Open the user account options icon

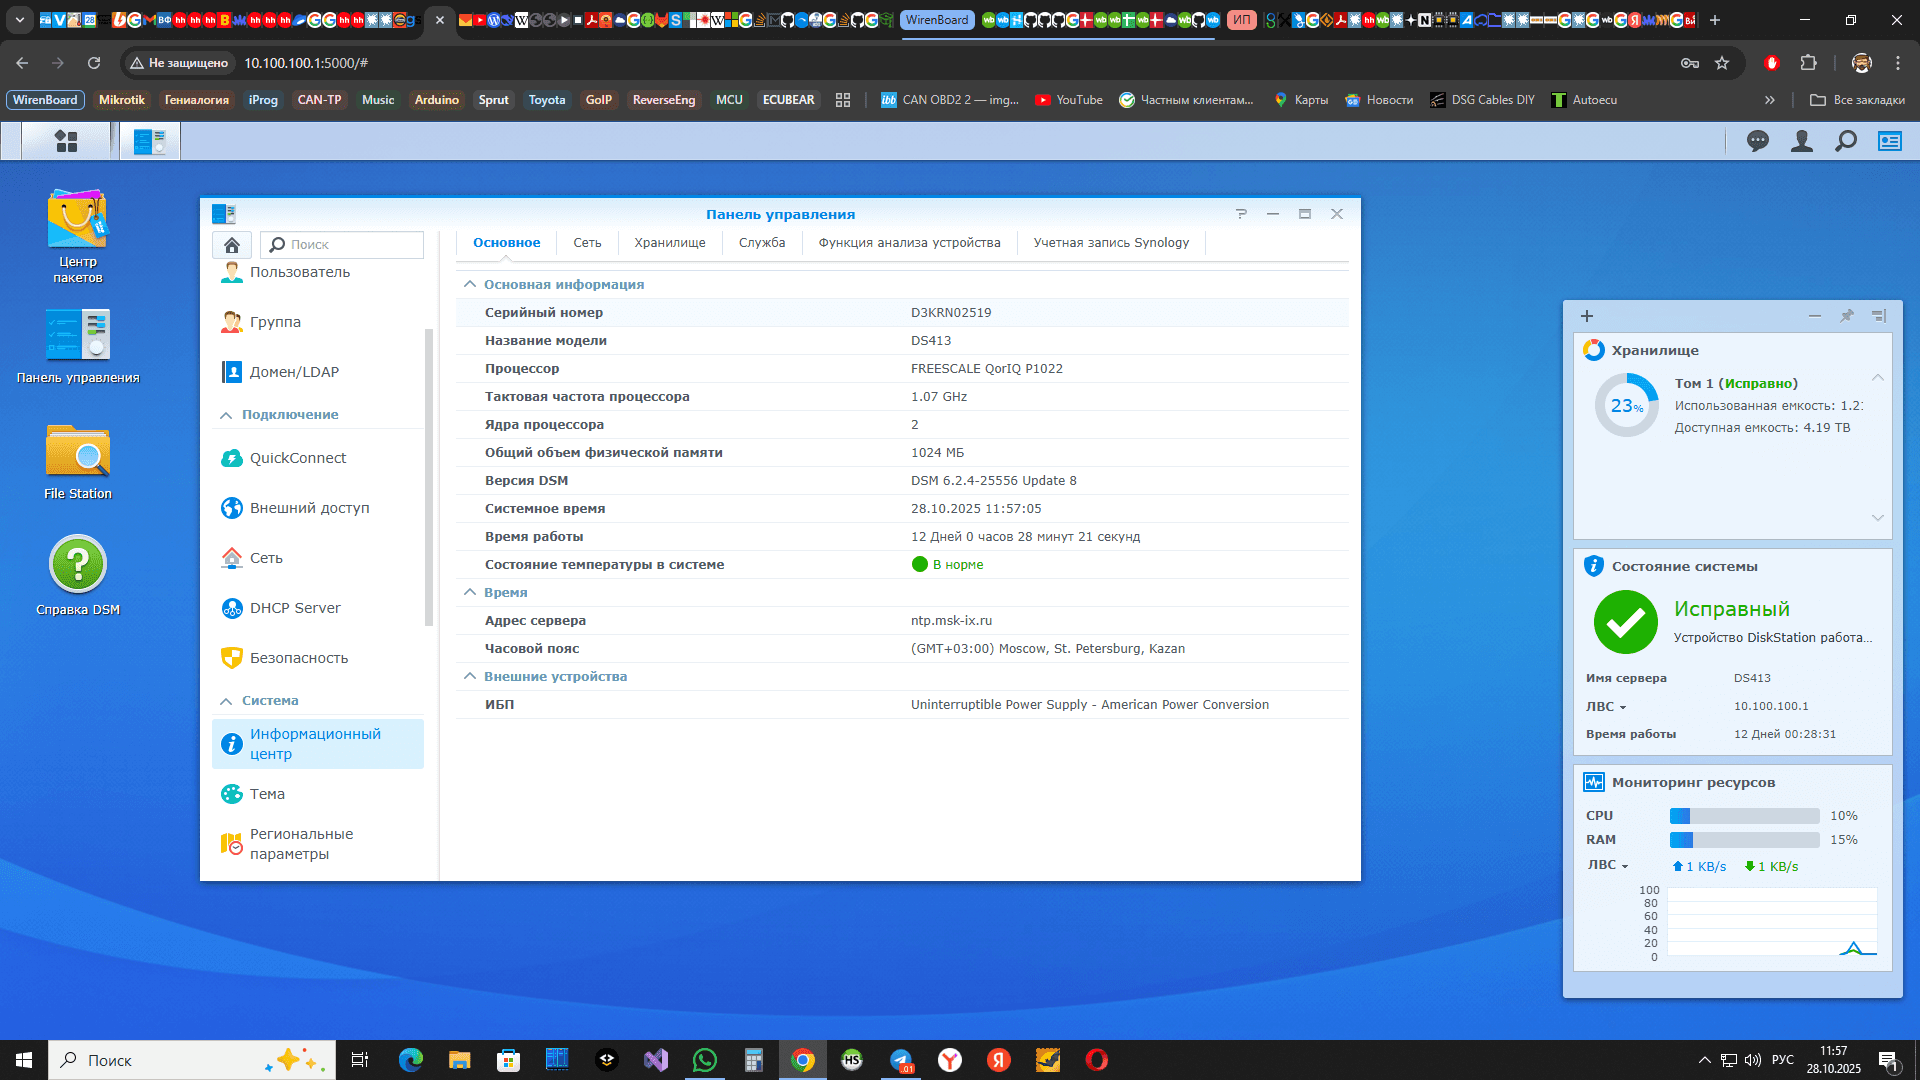[x=1801, y=141]
